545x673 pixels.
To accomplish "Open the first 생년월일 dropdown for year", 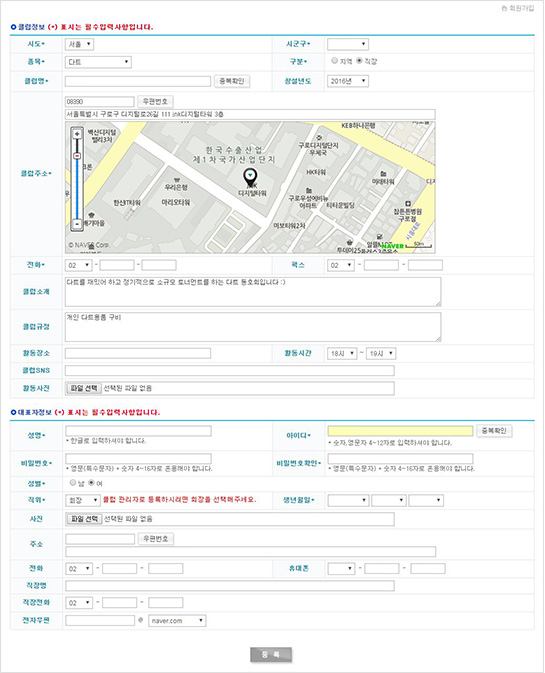I will [x=348, y=500].
